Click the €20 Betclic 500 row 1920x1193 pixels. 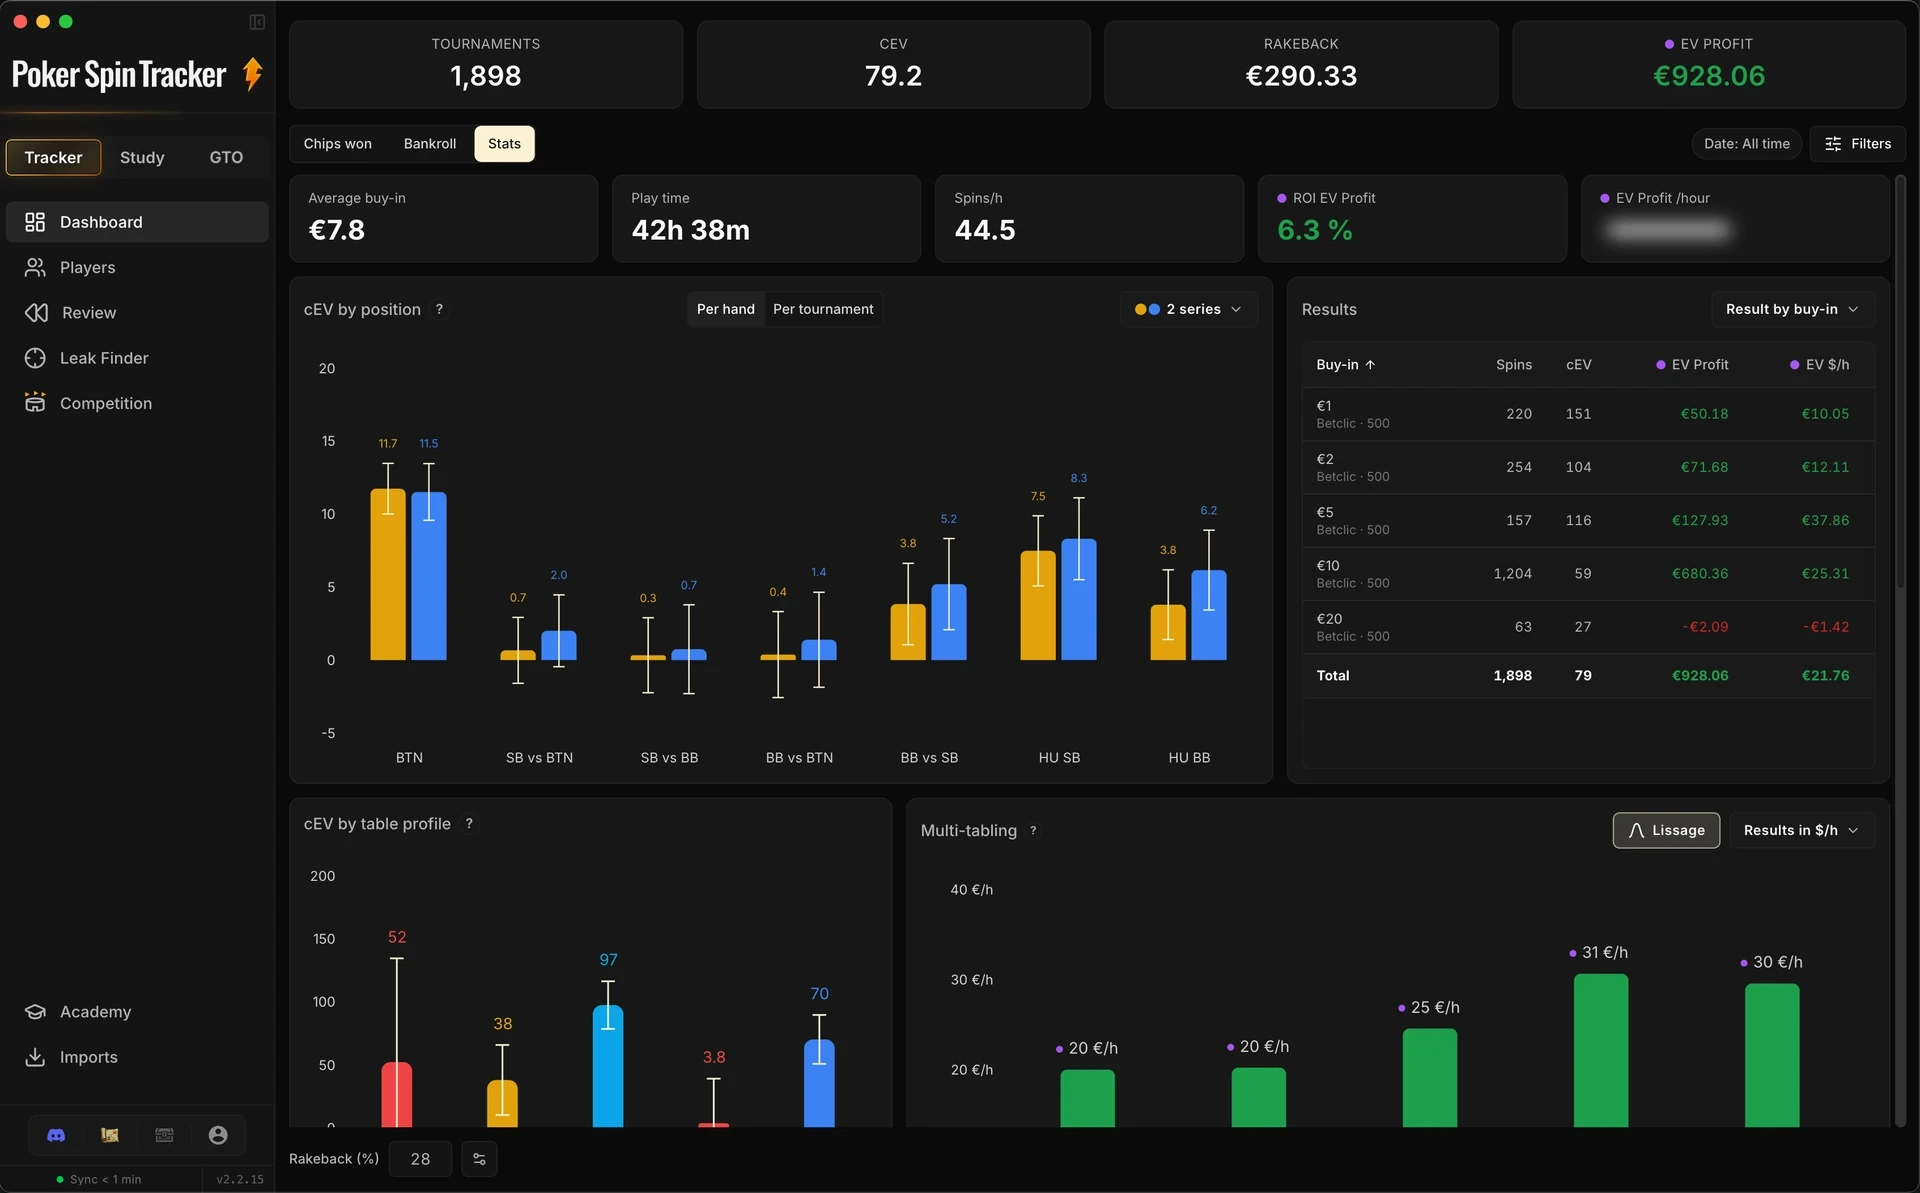pyautogui.click(x=1587, y=627)
